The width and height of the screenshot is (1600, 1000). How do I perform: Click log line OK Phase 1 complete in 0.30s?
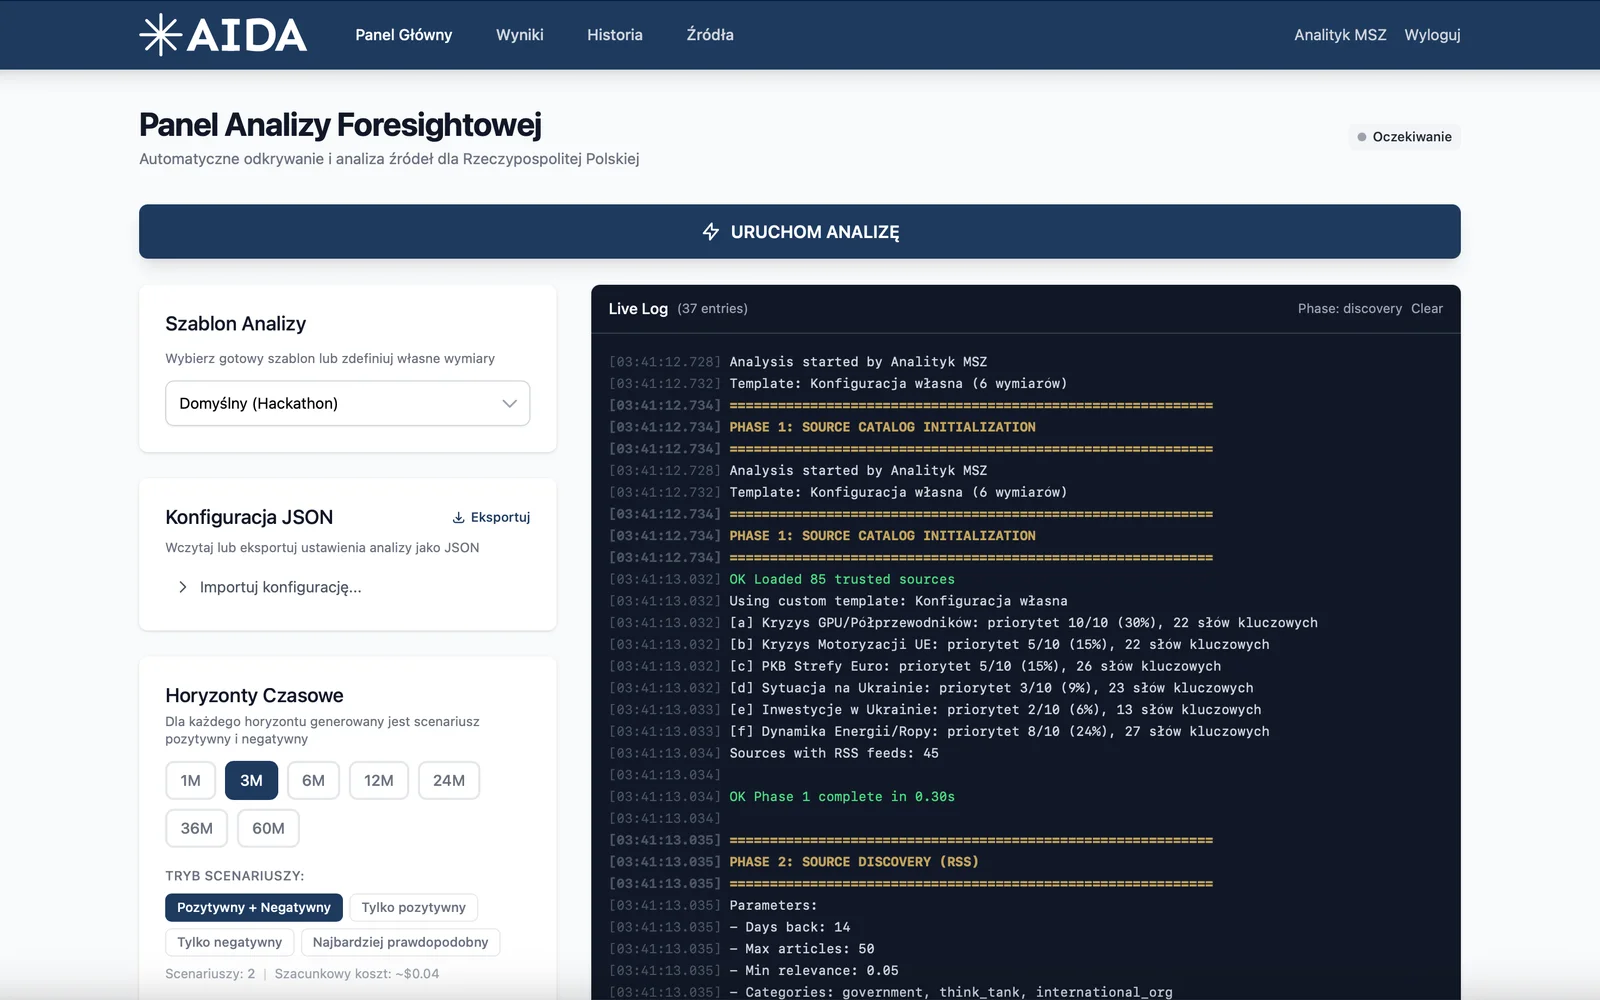click(x=842, y=797)
